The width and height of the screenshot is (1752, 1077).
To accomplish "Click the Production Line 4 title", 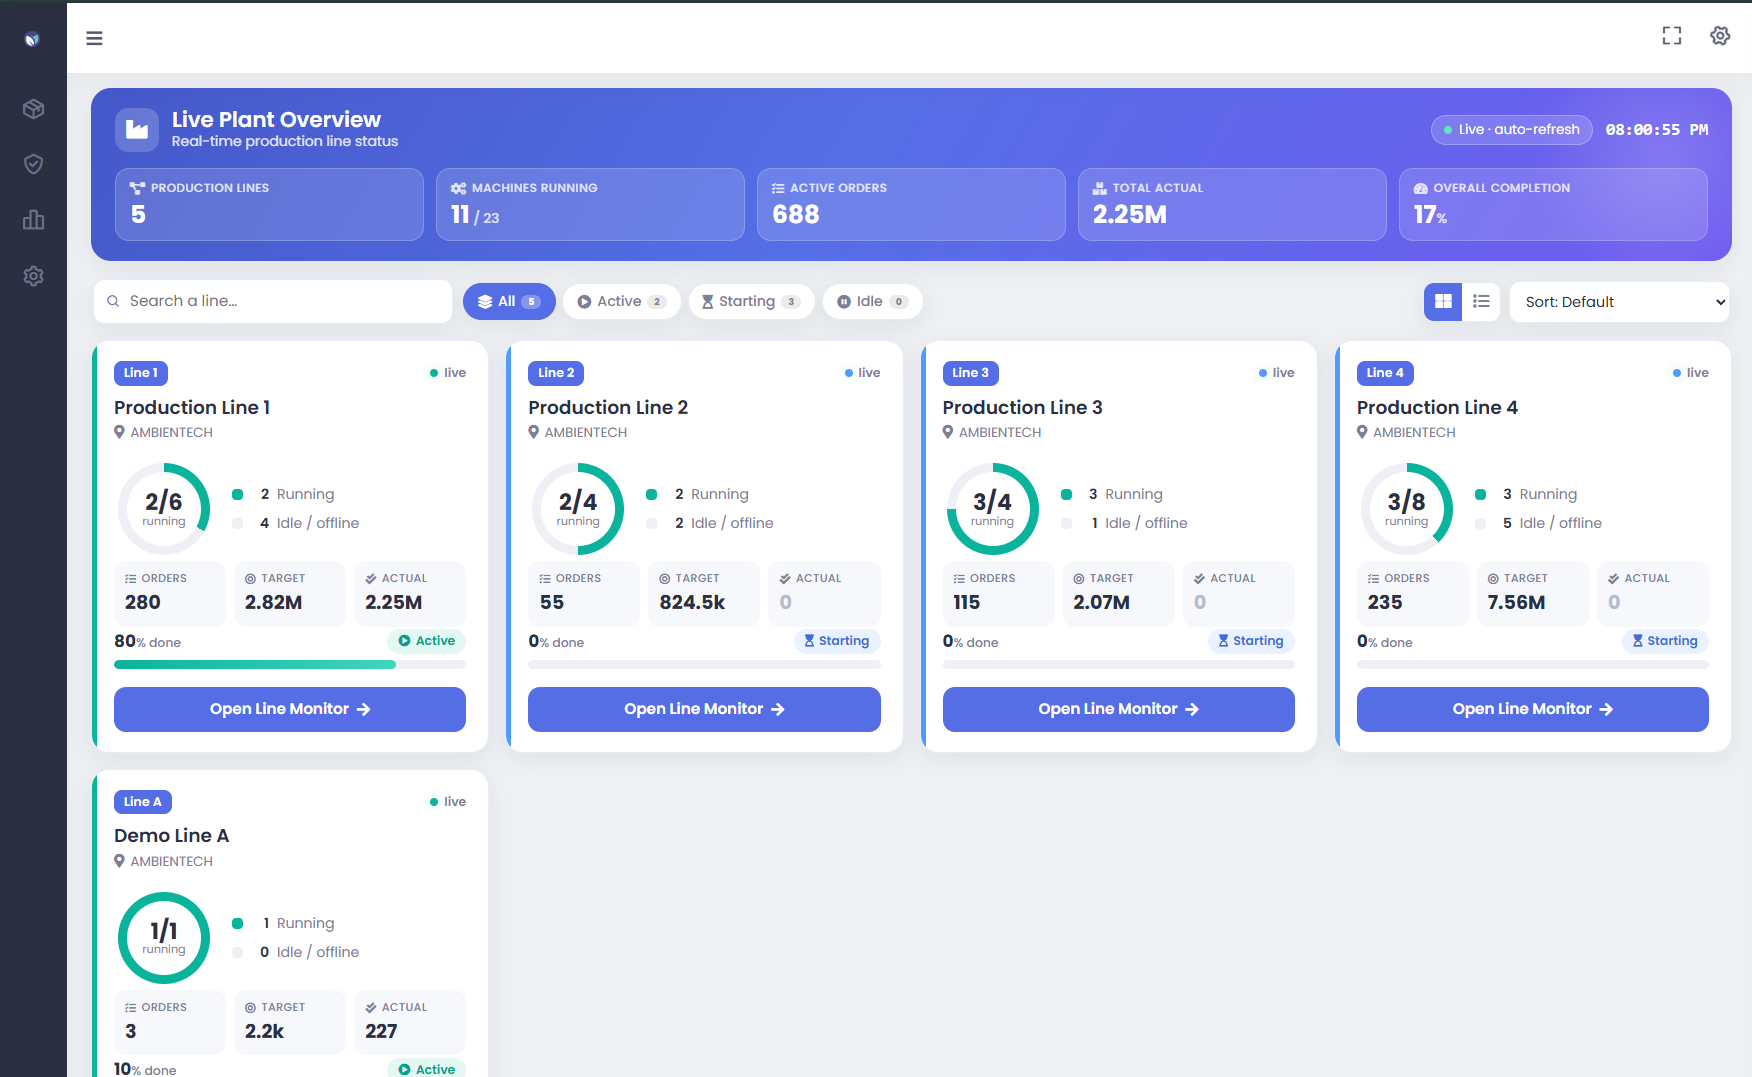I will point(1437,407).
